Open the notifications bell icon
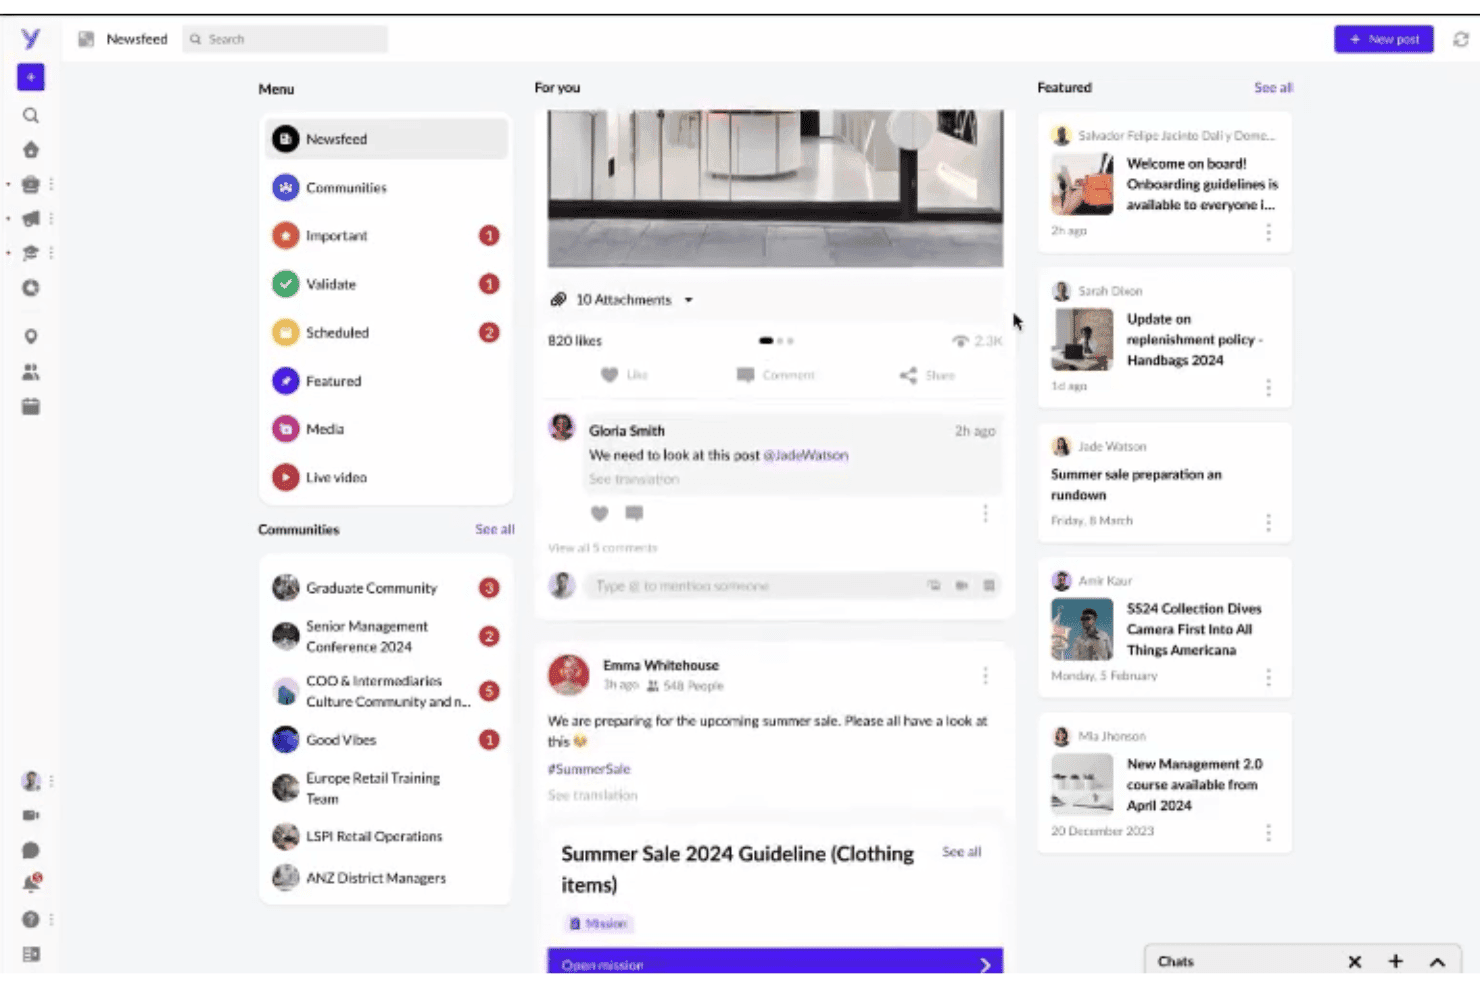Image resolution: width=1480 pixels, height=987 pixels. 32,883
